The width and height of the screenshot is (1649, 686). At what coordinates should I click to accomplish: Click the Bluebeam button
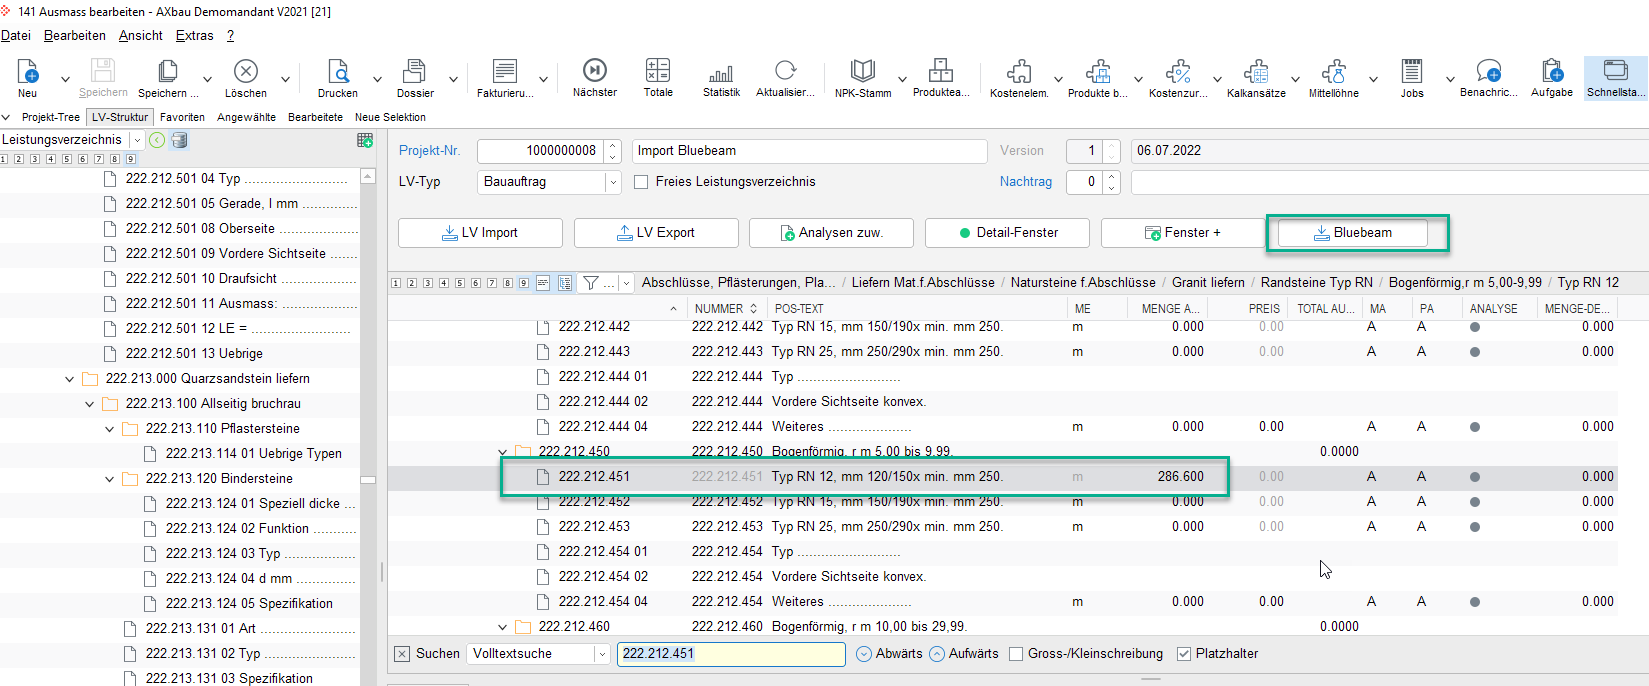pos(1353,233)
